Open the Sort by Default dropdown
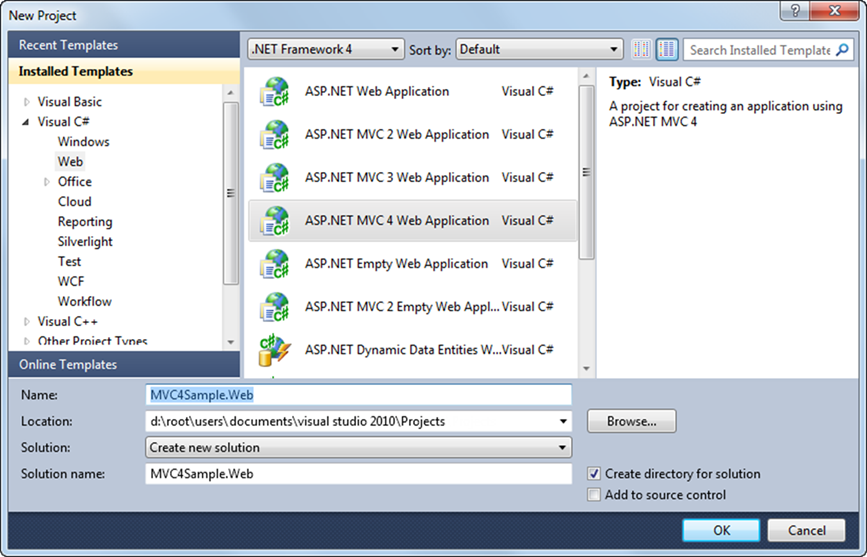867x557 pixels. (539, 49)
